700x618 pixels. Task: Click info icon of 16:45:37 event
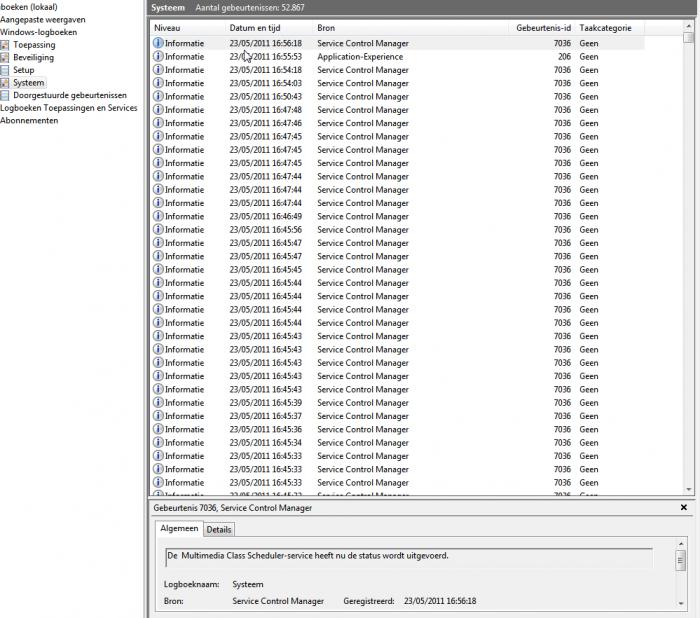click(158, 416)
